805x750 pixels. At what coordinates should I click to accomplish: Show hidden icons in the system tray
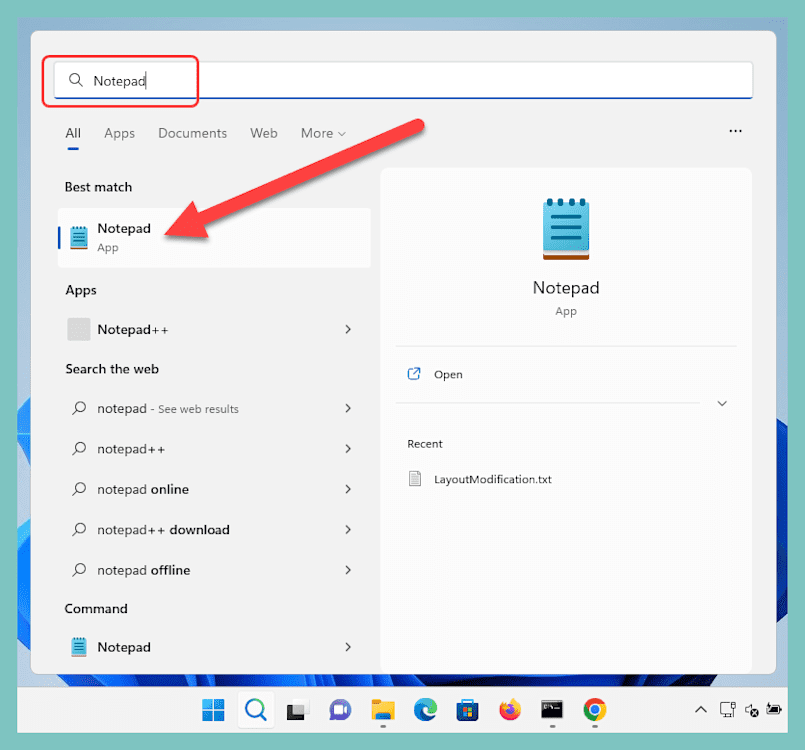coord(701,710)
